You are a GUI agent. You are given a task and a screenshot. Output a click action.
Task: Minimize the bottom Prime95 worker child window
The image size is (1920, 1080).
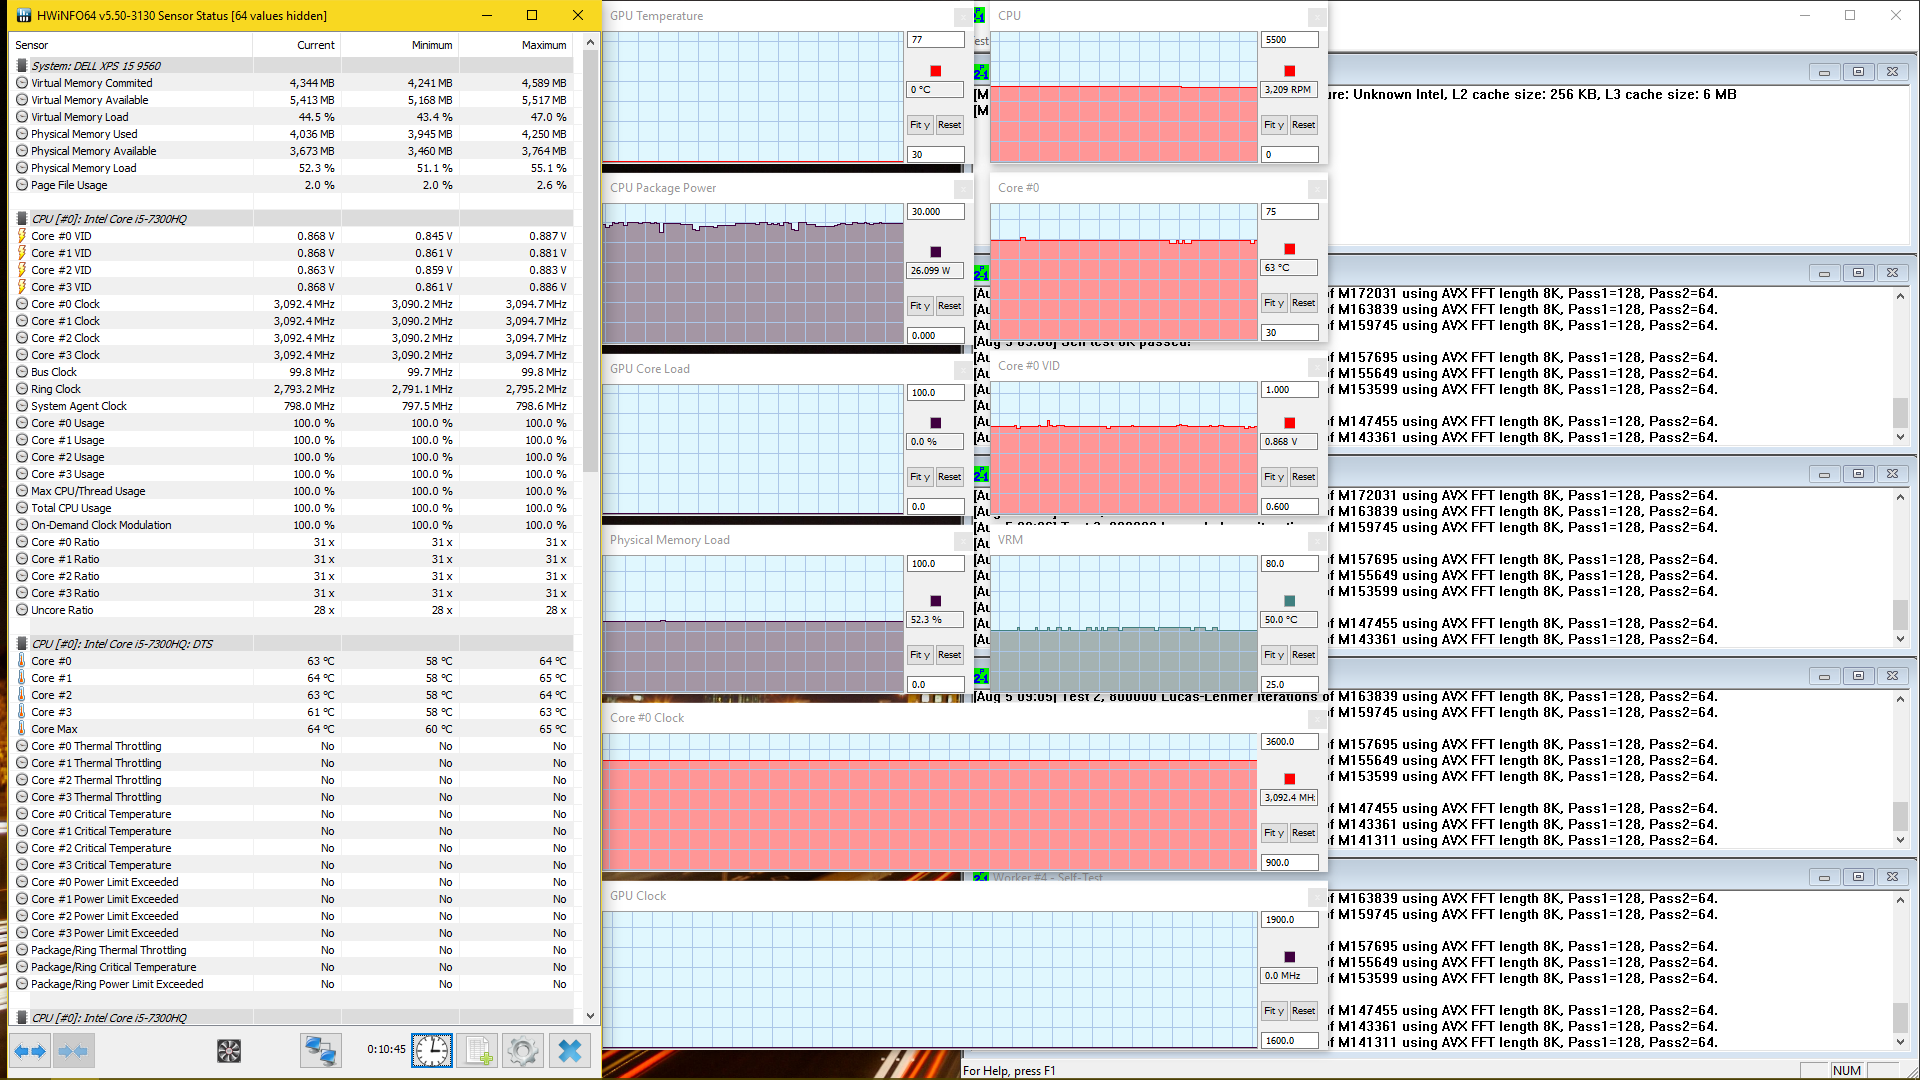(1824, 877)
